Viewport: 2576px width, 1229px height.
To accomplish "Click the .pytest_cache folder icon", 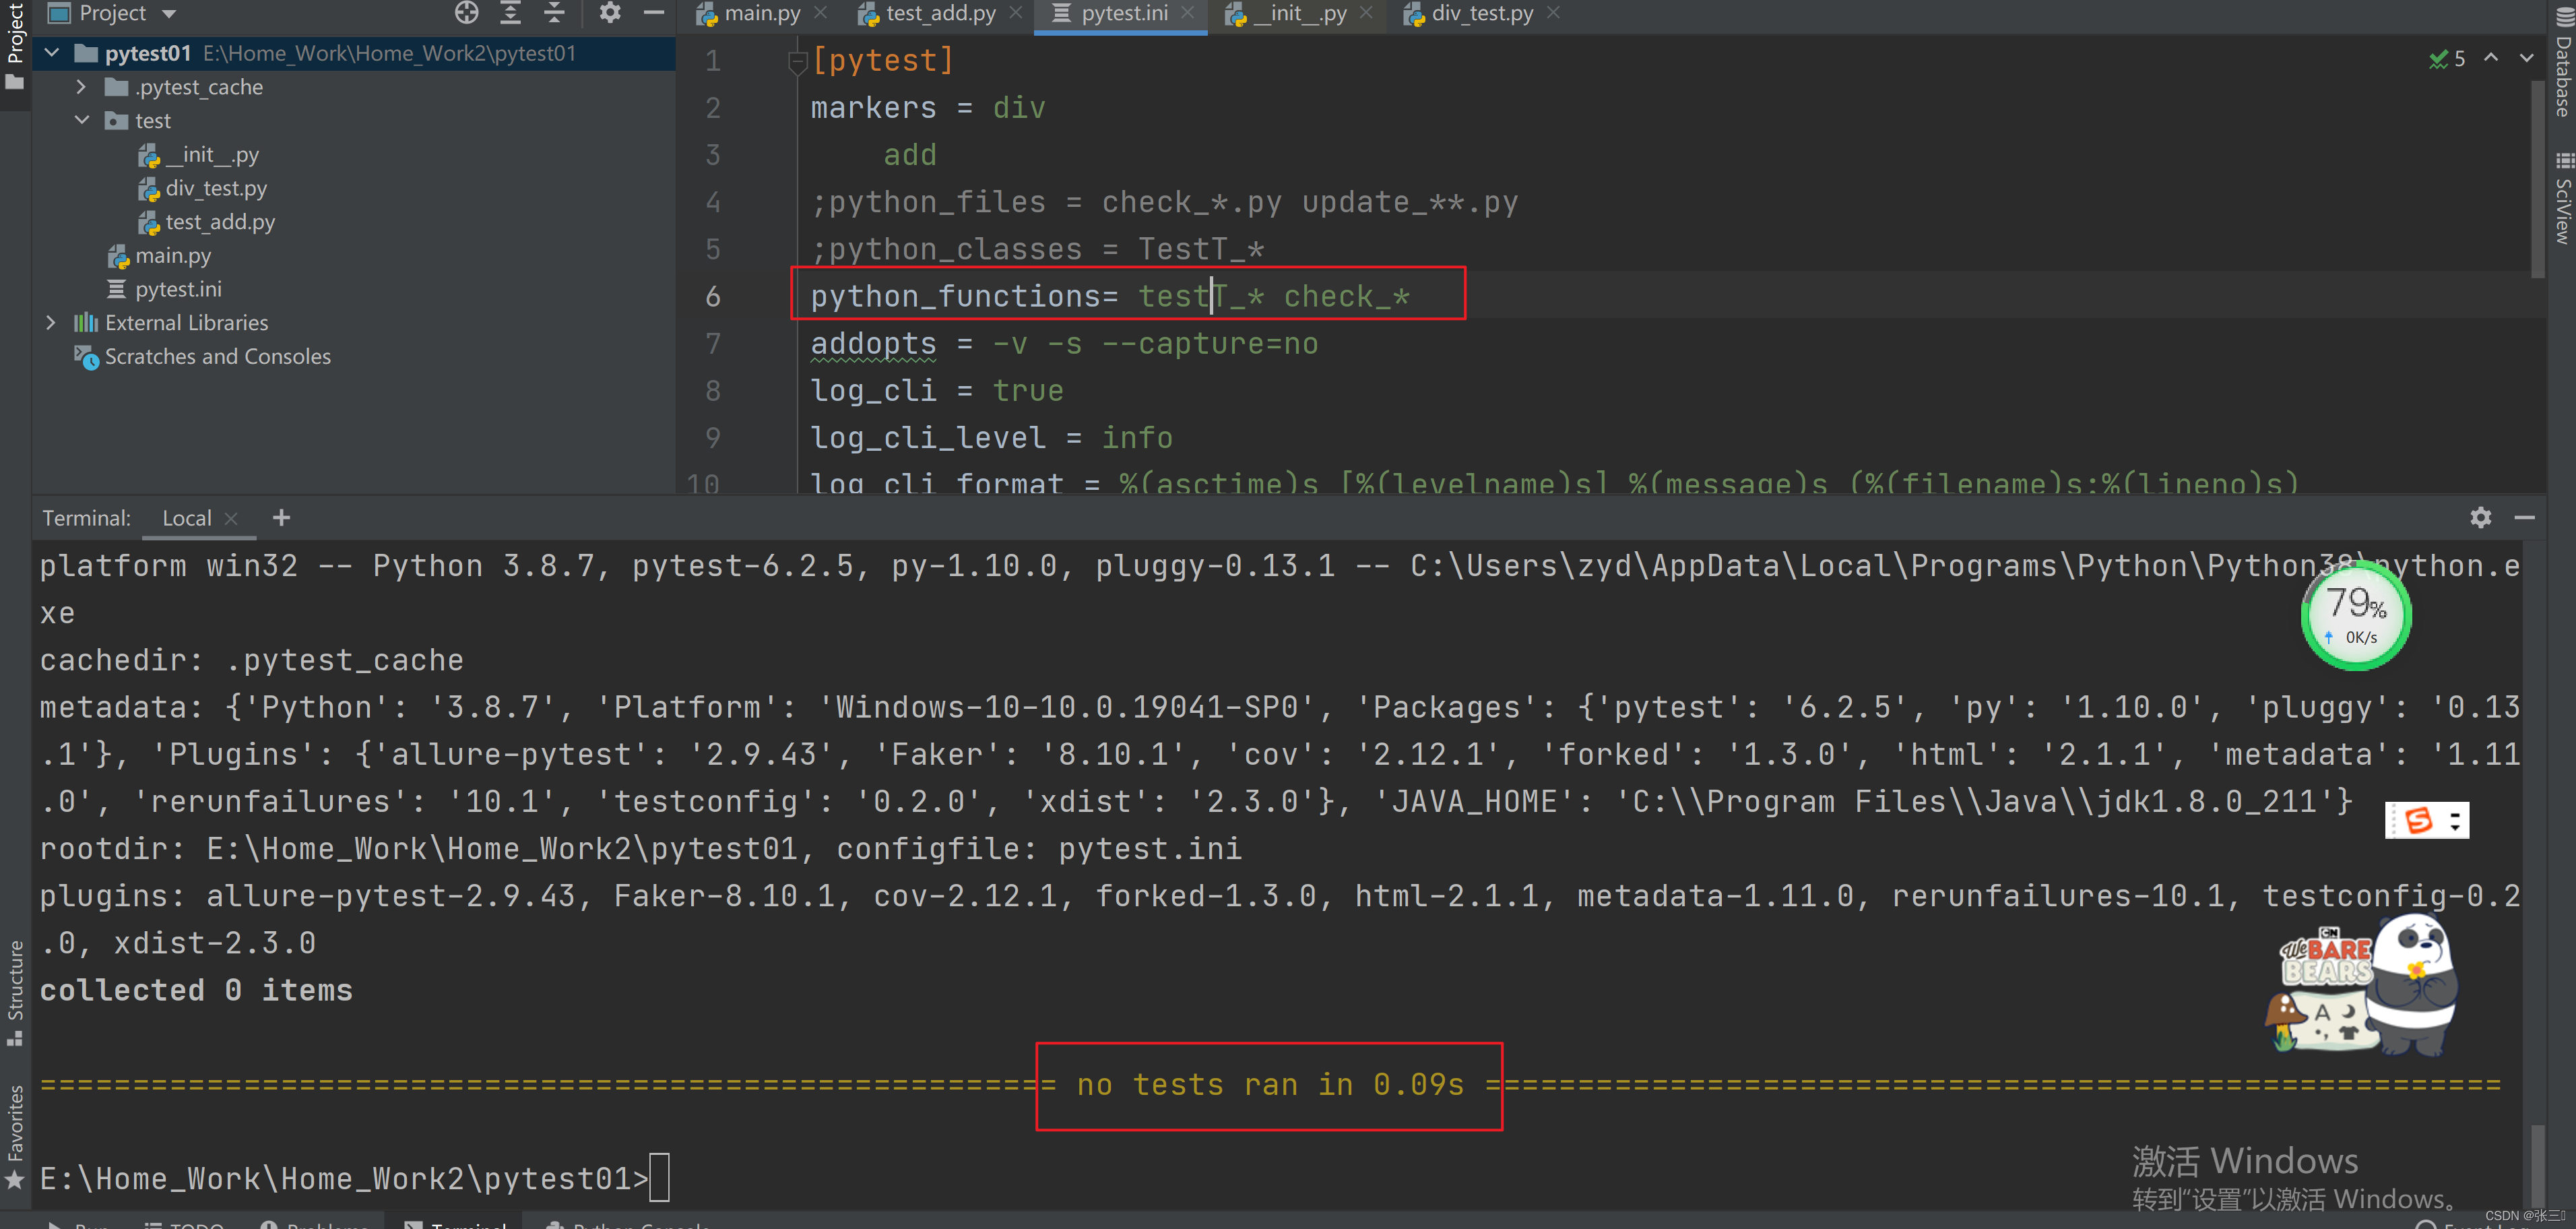I will click(x=117, y=87).
